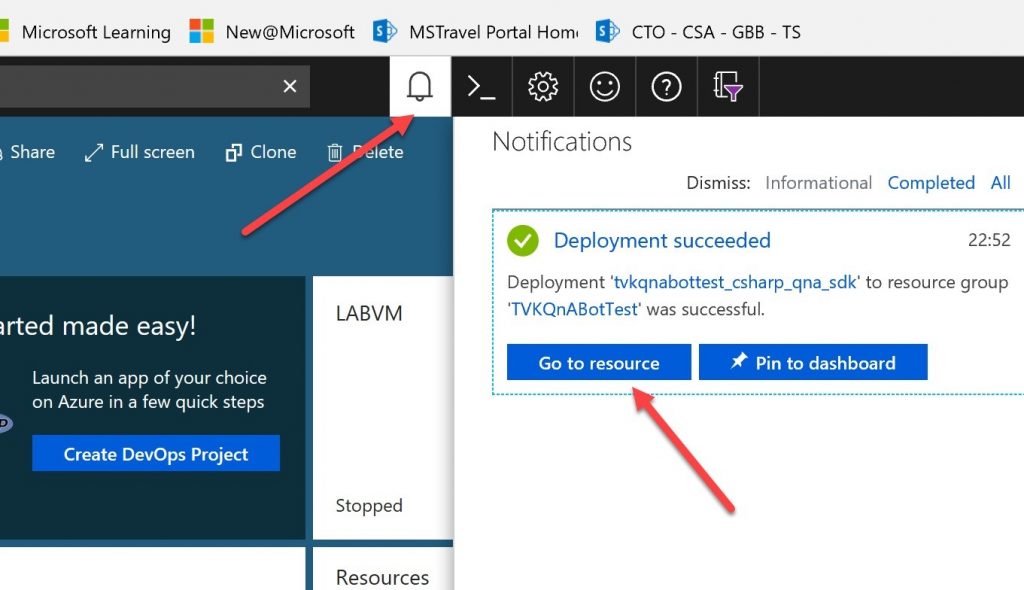
Task: Click the Notifications panel heading
Action: pos(562,142)
